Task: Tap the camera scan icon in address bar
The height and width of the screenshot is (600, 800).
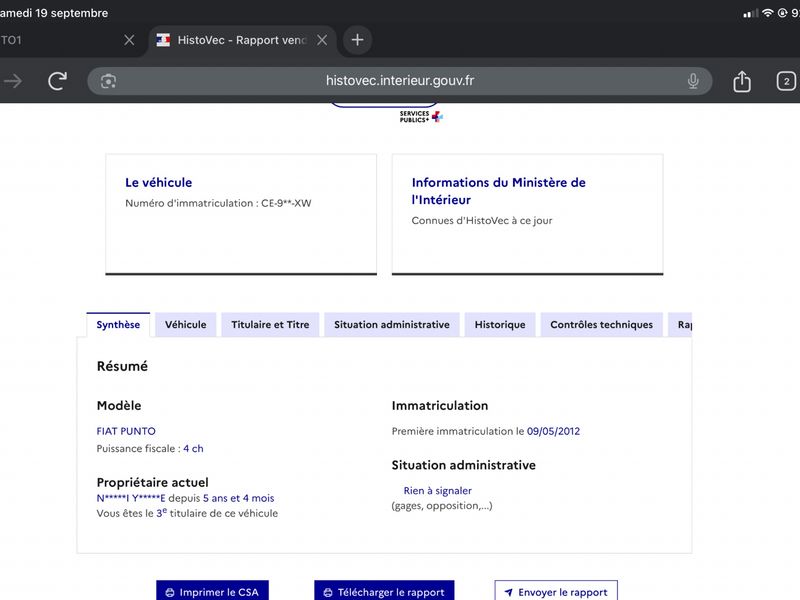Action: coord(108,81)
